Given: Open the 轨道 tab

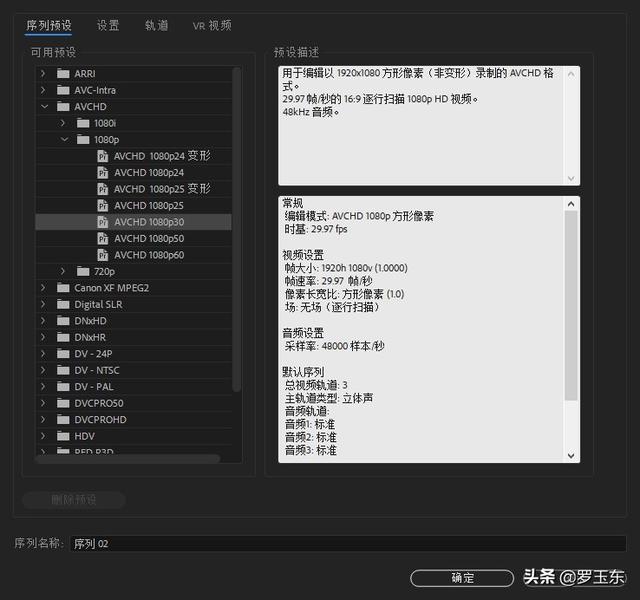Looking at the screenshot, I should tap(157, 25).
